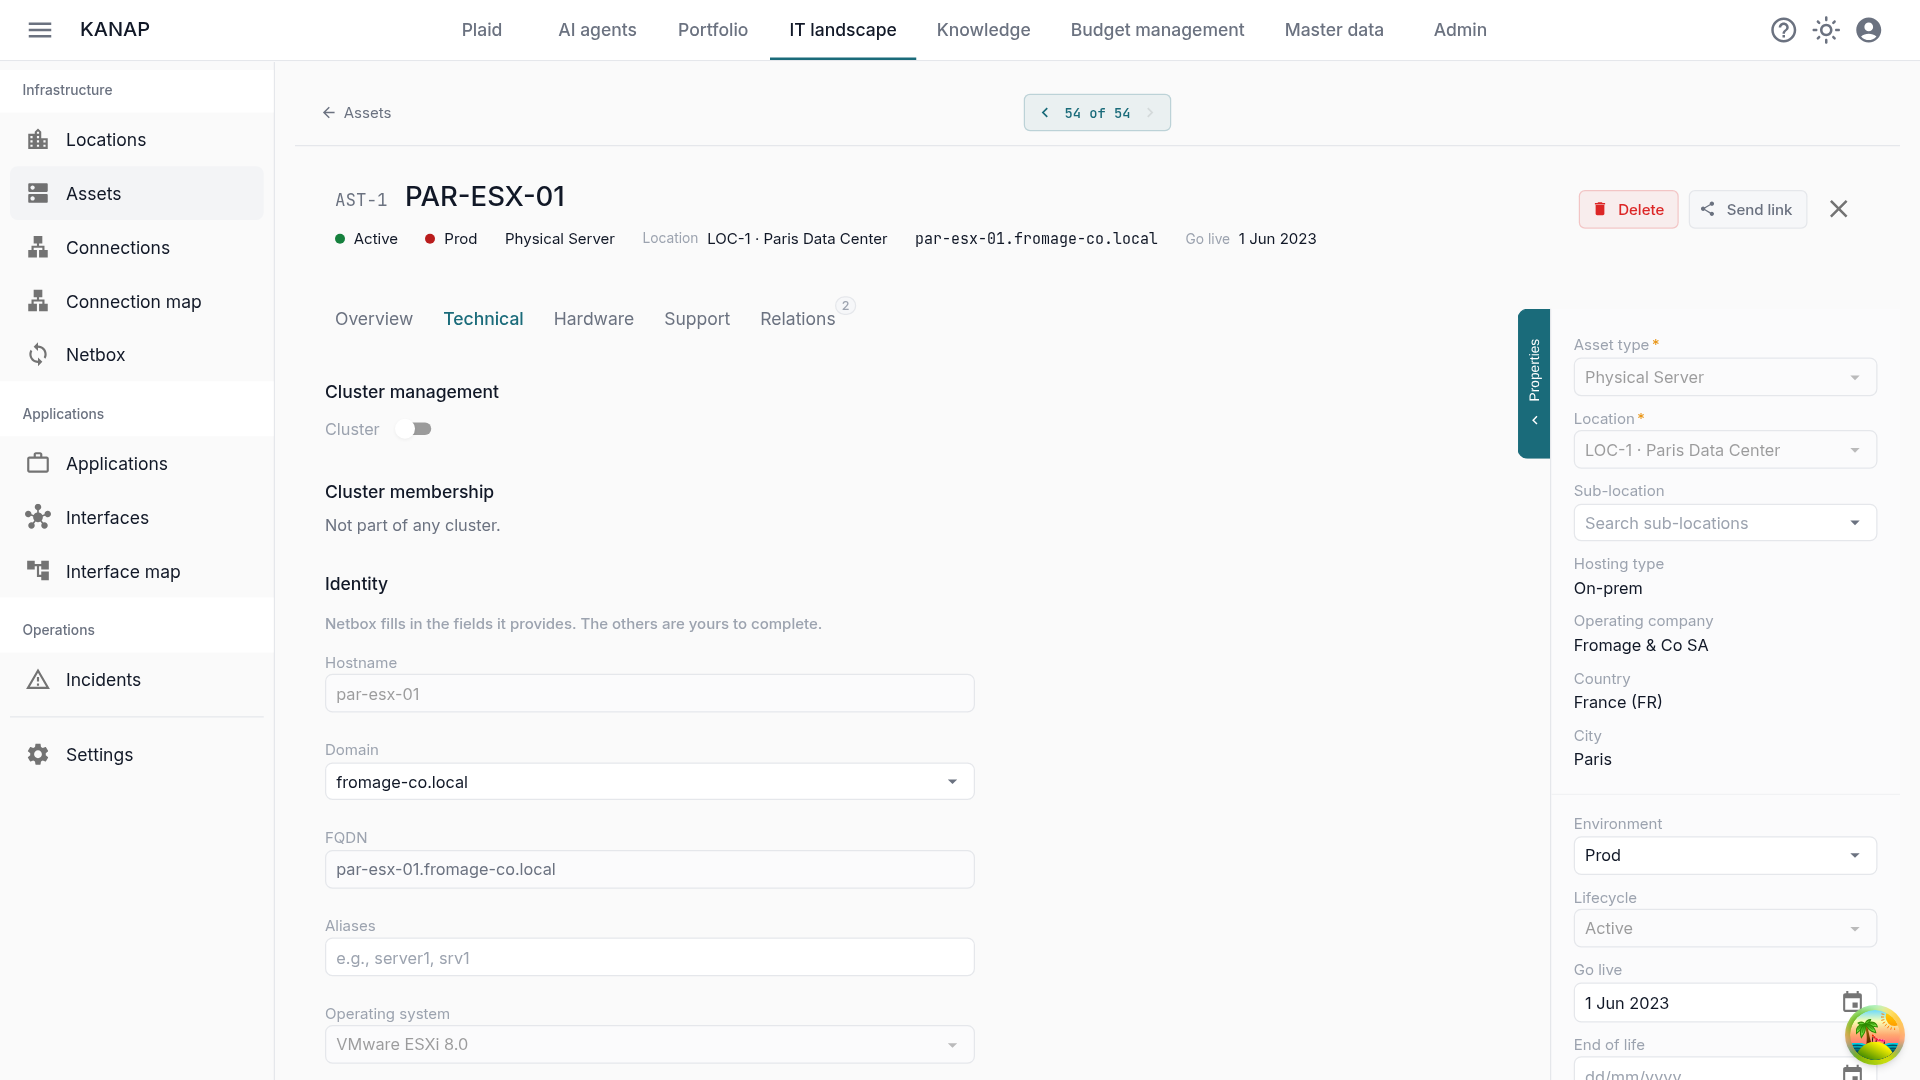Go back to Assets list

pyautogui.click(x=357, y=113)
